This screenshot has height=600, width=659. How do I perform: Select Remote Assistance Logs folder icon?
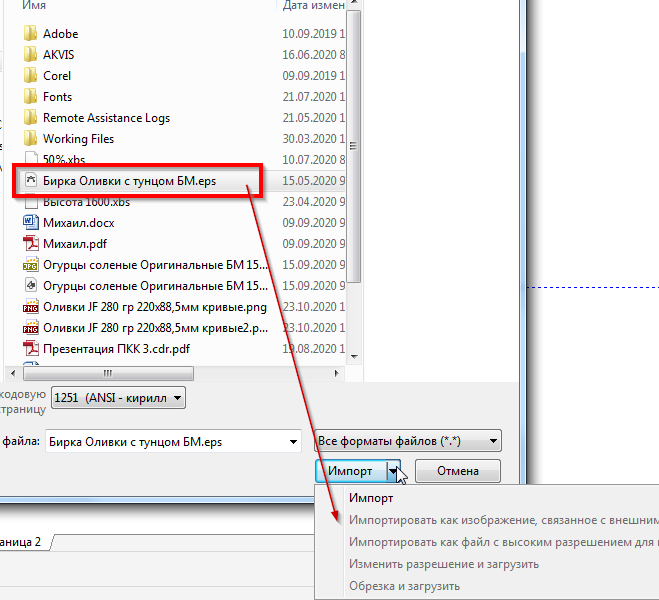(30, 117)
